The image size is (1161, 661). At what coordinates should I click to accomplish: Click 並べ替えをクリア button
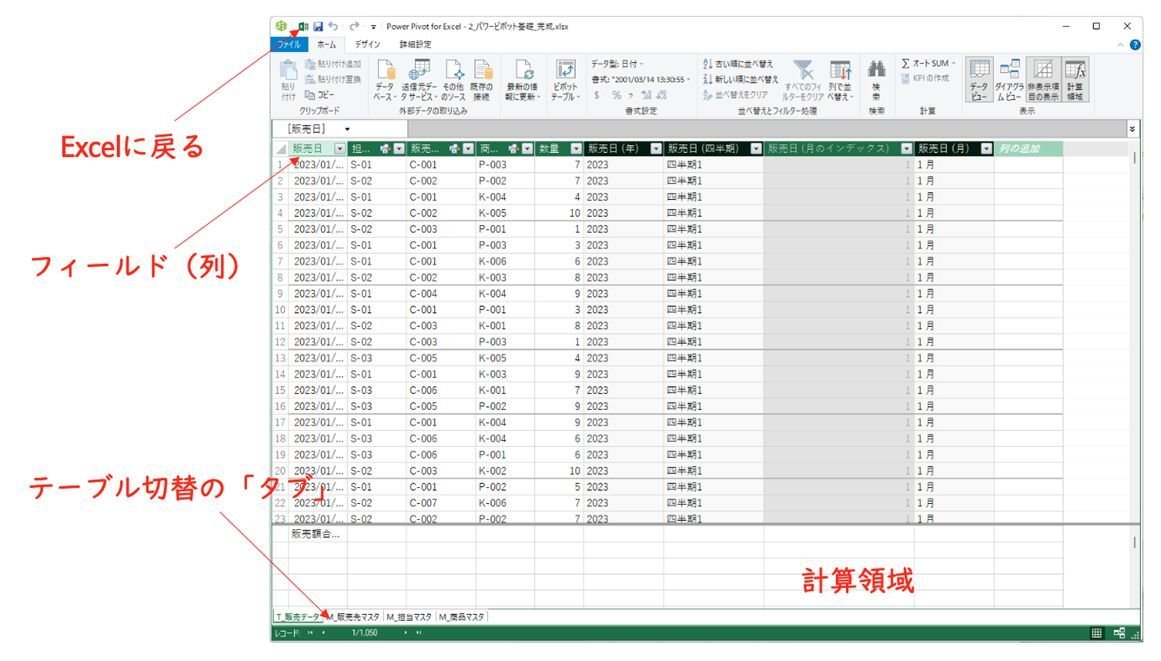(735, 95)
